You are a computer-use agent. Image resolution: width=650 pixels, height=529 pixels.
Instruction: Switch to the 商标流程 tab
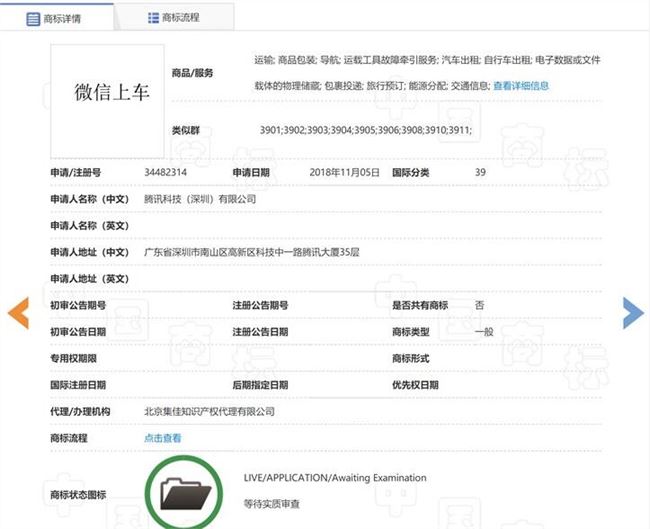[174, 17]
